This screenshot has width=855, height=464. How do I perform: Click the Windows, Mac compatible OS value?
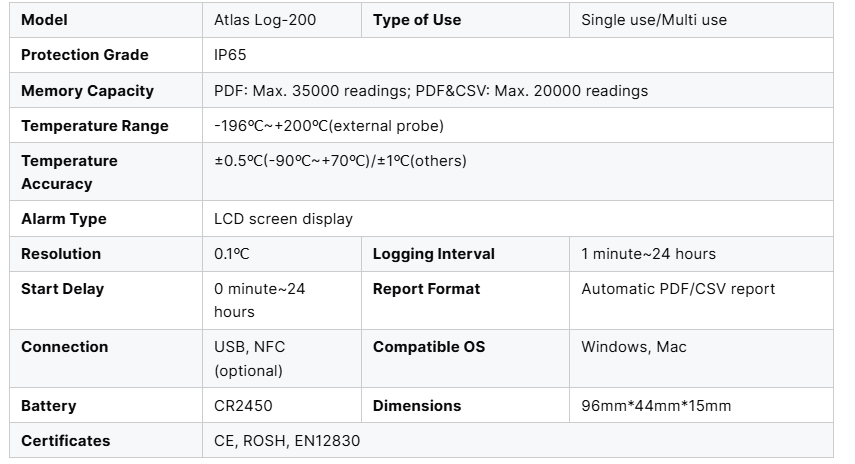[x=634, y=347]
